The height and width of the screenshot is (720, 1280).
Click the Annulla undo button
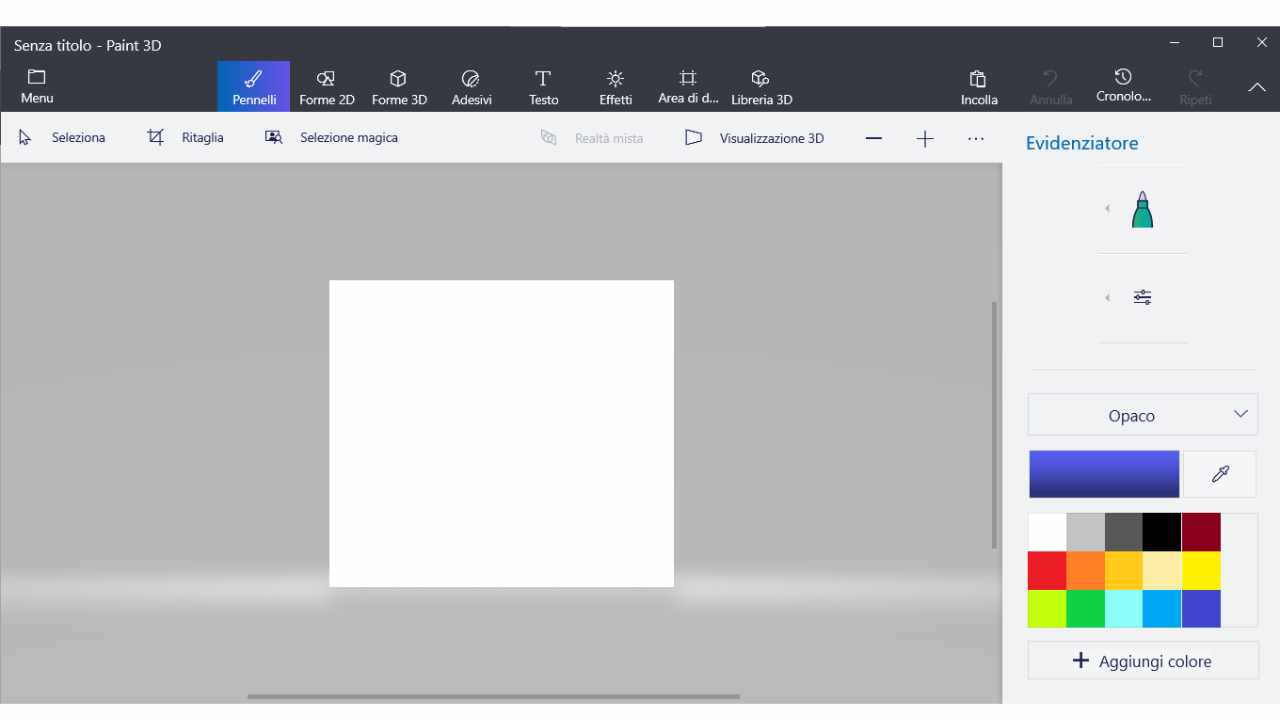1051,87
